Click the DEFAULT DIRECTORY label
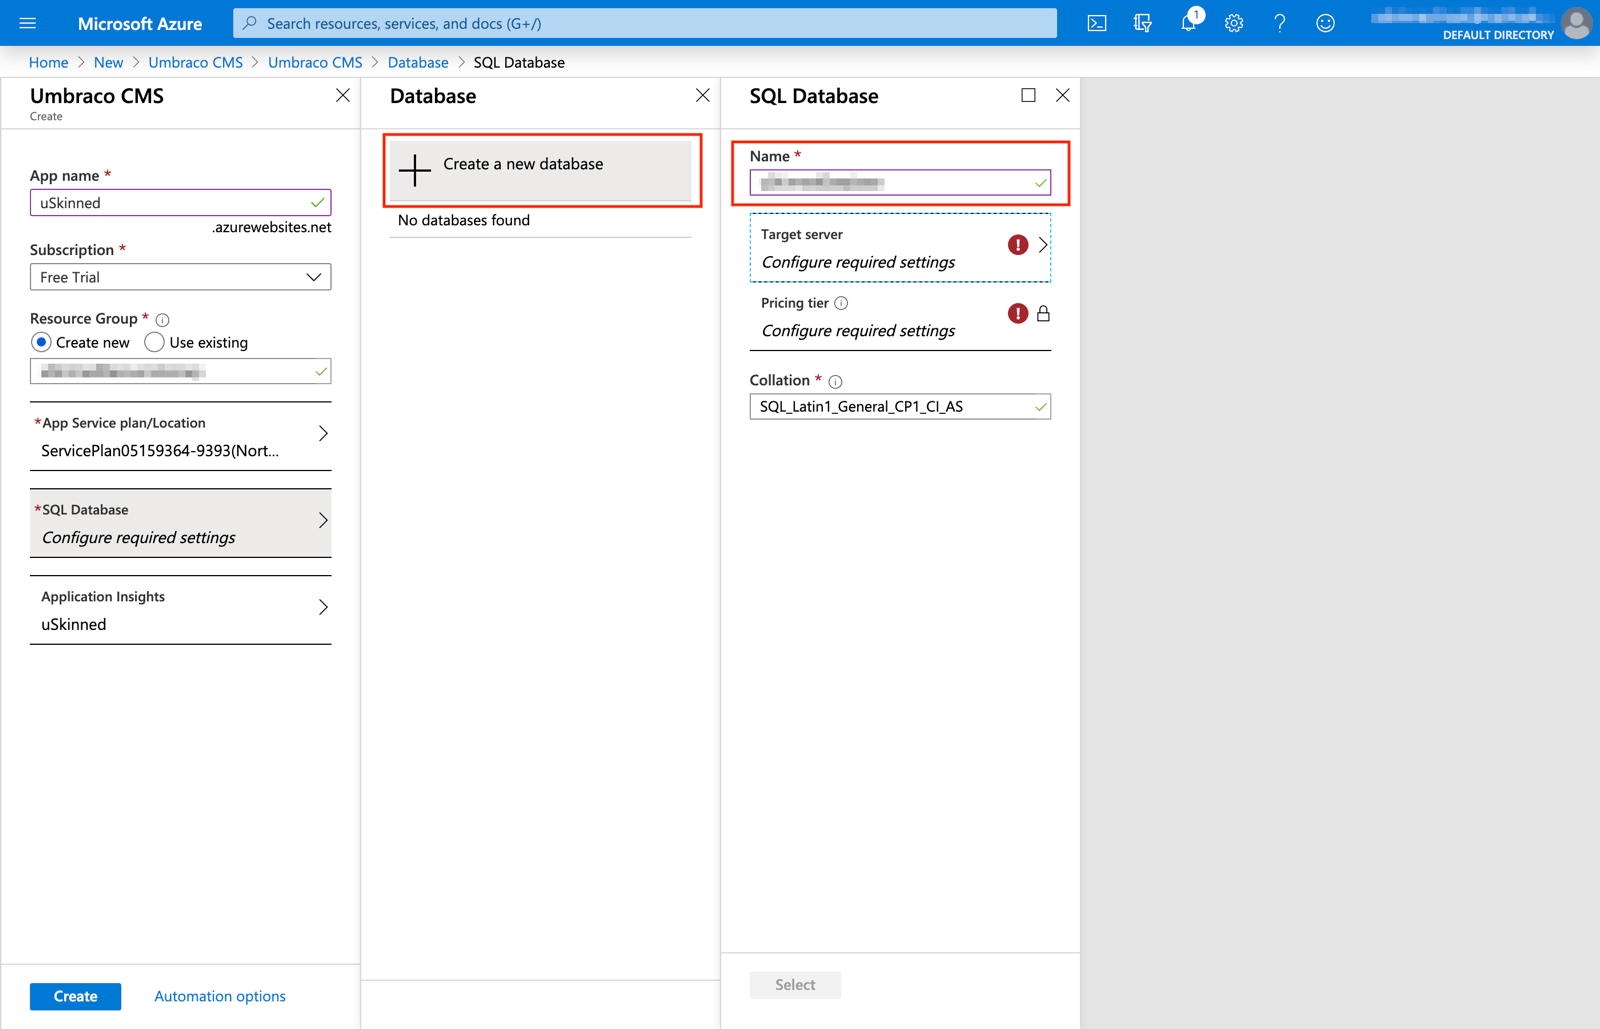1600x1029 pixels. click(x=1498, y=35)
